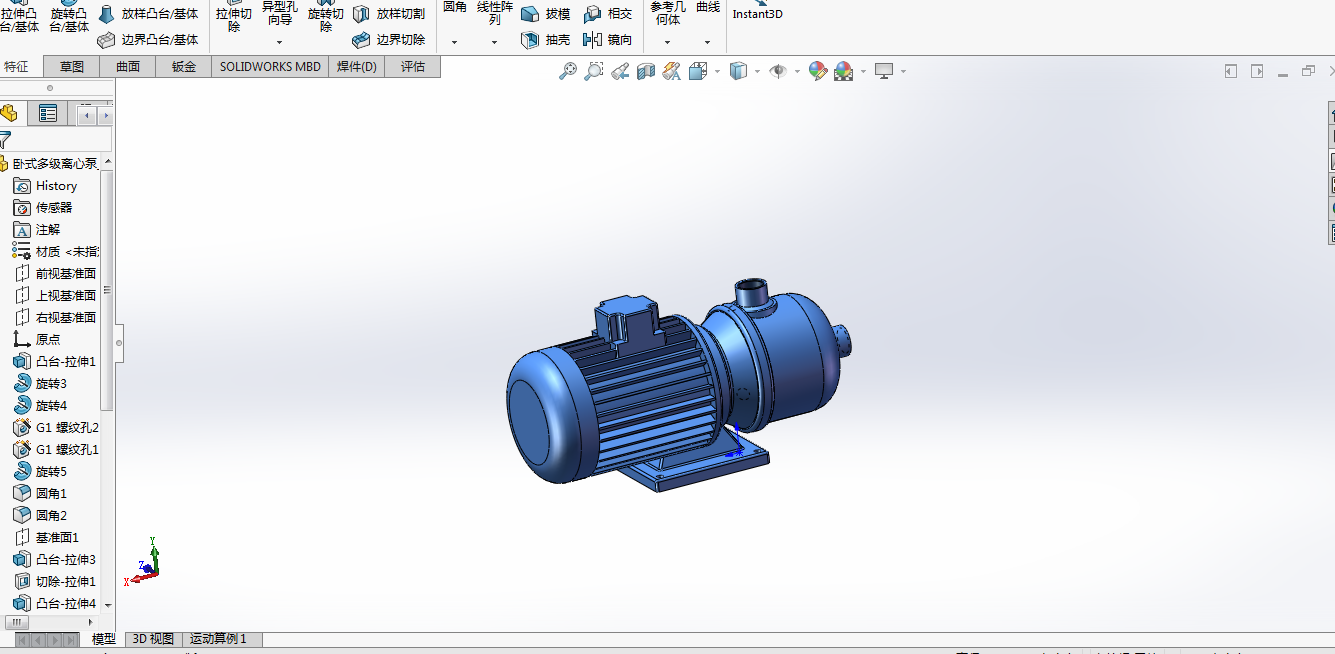Viewport: 1335px width, 654px height.
Task: Open the FeatureManager design tree tab icon
Action: pos(10,113)
